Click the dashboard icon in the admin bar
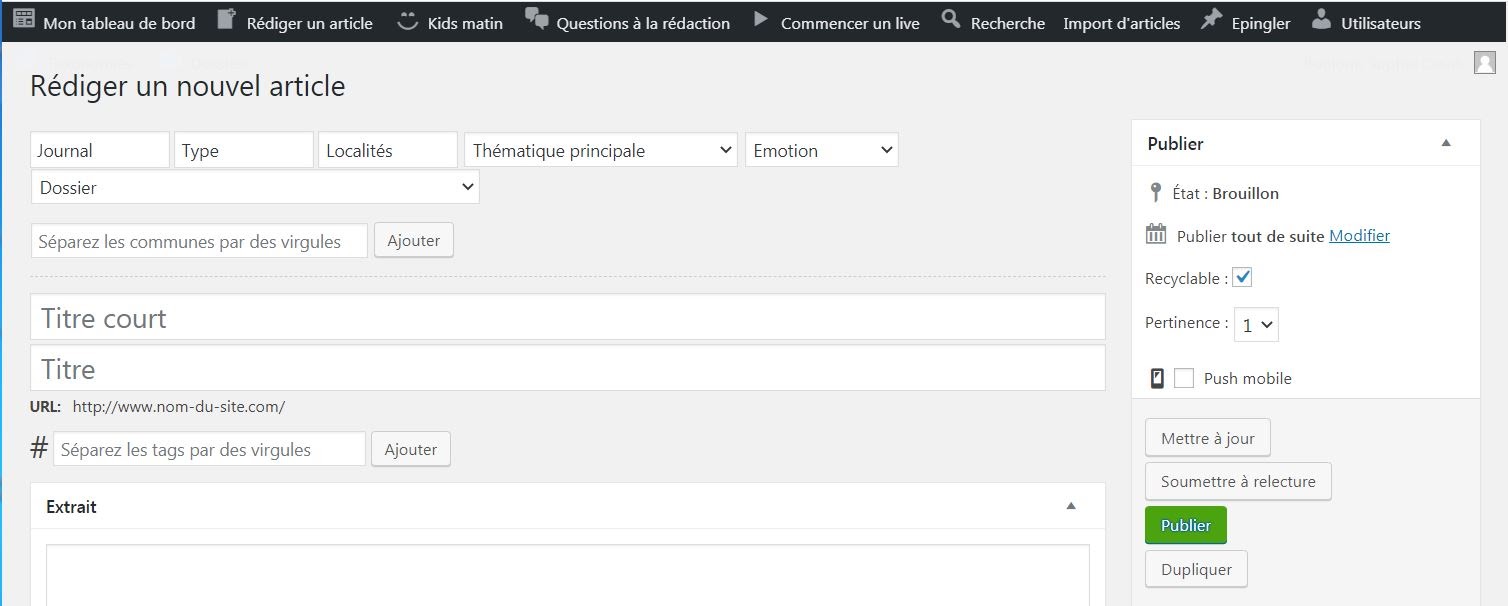Image resolution: width=1508 pixels, height=606 pixels. pyautogui.click(x=24, y=20)
